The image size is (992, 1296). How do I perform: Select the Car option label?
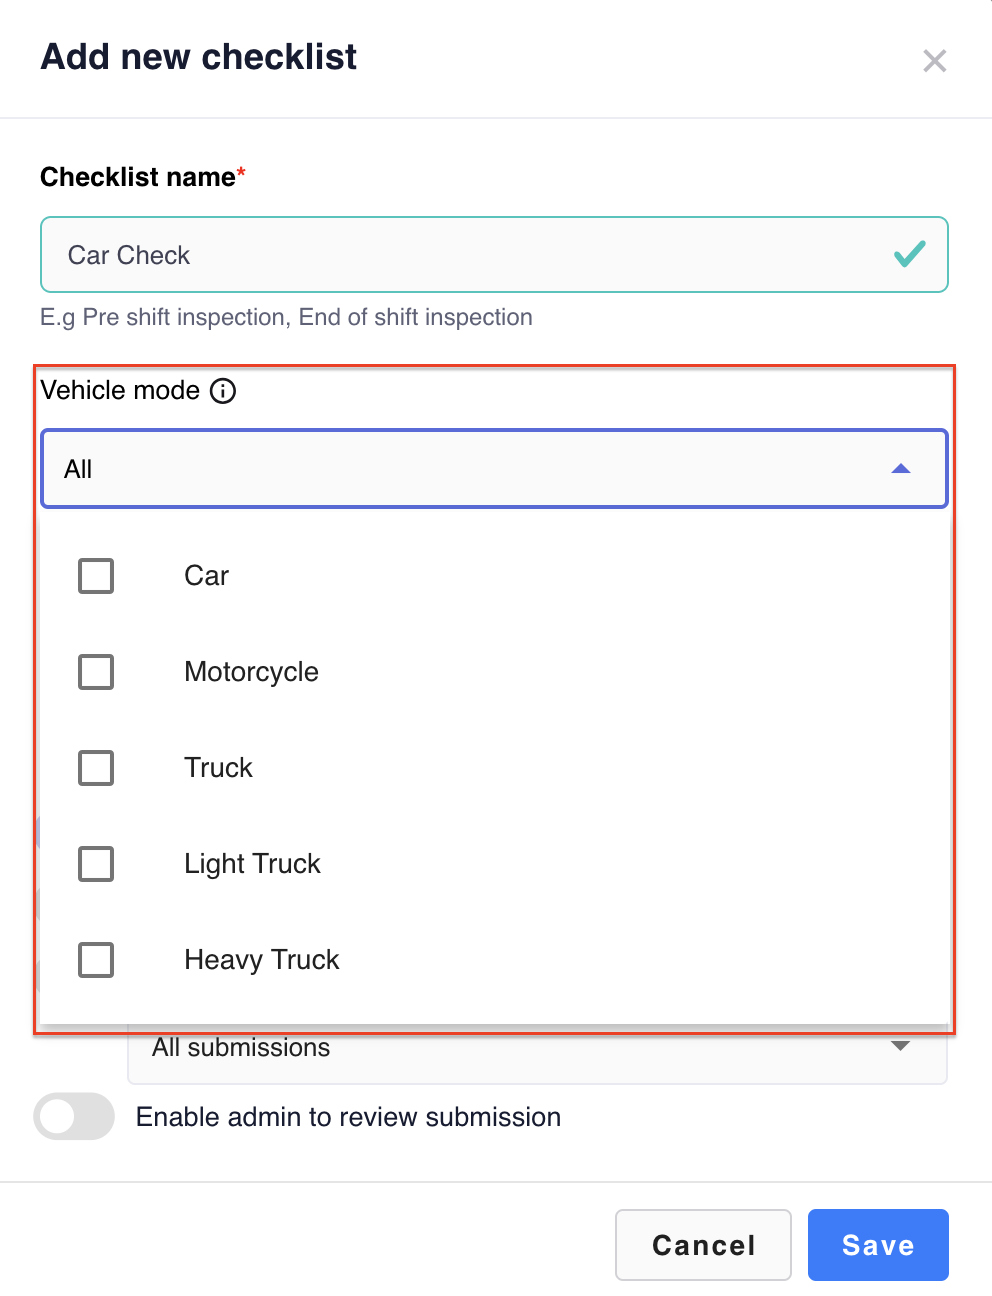pyautogui.click(x=207, y=576)
